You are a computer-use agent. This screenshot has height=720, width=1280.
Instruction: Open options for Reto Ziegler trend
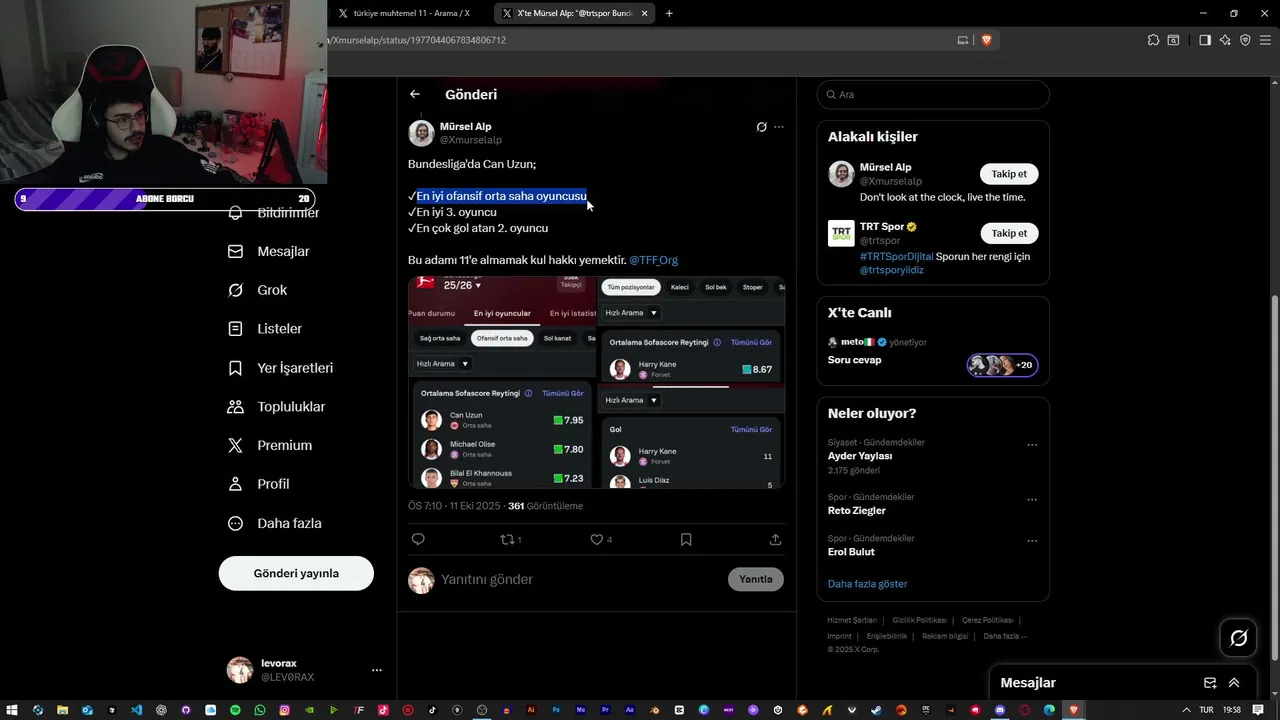[1032, 500]
